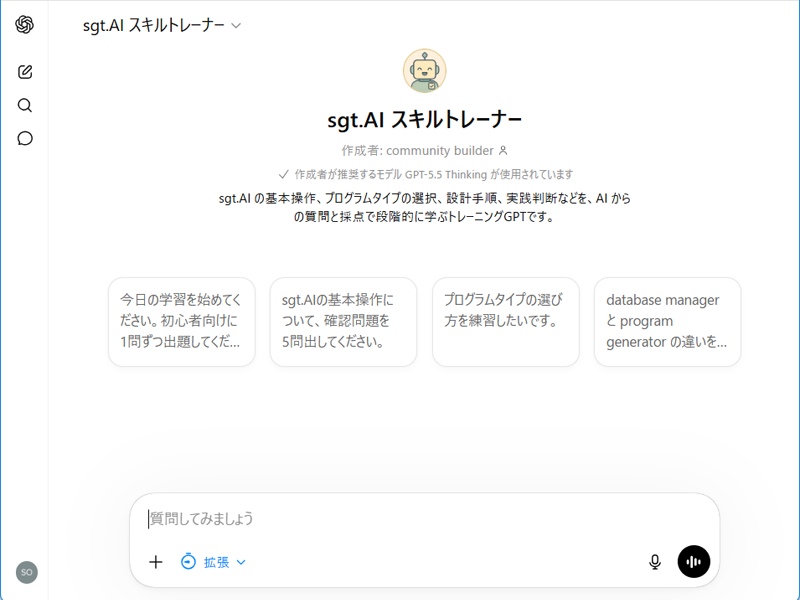800x600 pixels.
Task: Open the ChatGPT logo home icon
Action: (24, 24)
